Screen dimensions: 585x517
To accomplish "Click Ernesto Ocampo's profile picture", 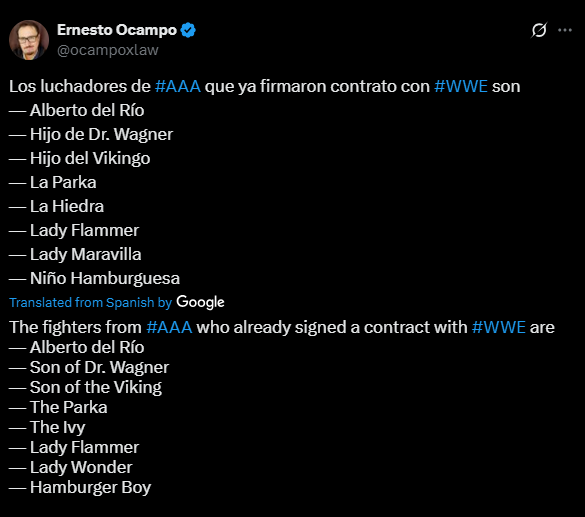I will point(29,40).
